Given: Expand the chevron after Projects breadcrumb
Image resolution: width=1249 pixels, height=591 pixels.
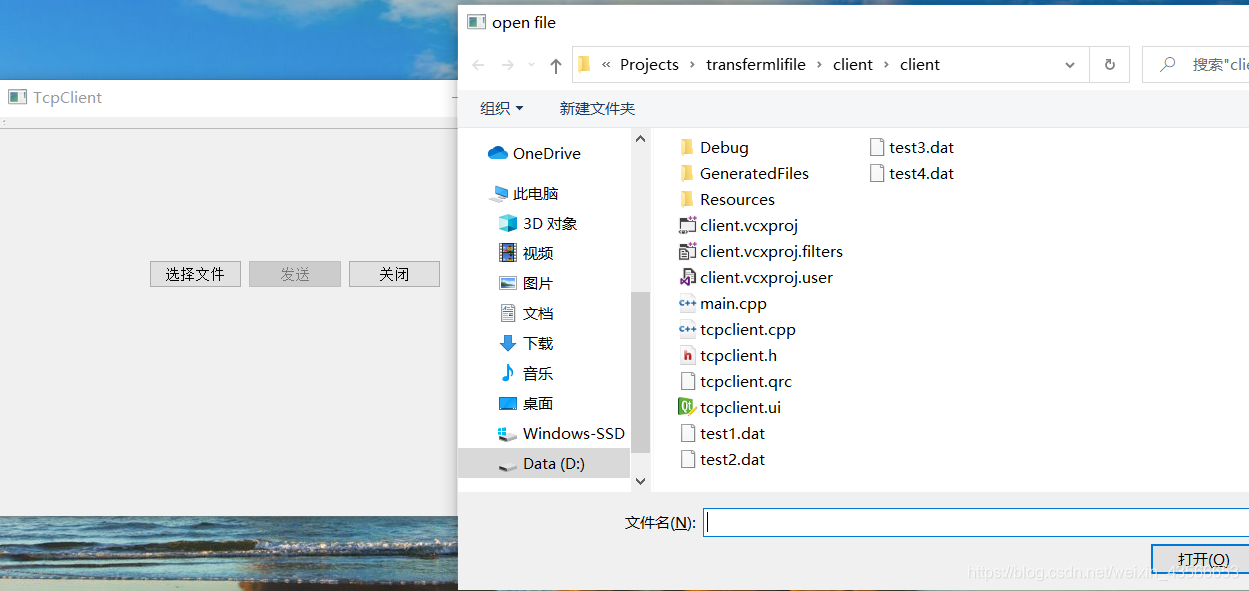Looking at the screenshot, I should coord(691,64).
